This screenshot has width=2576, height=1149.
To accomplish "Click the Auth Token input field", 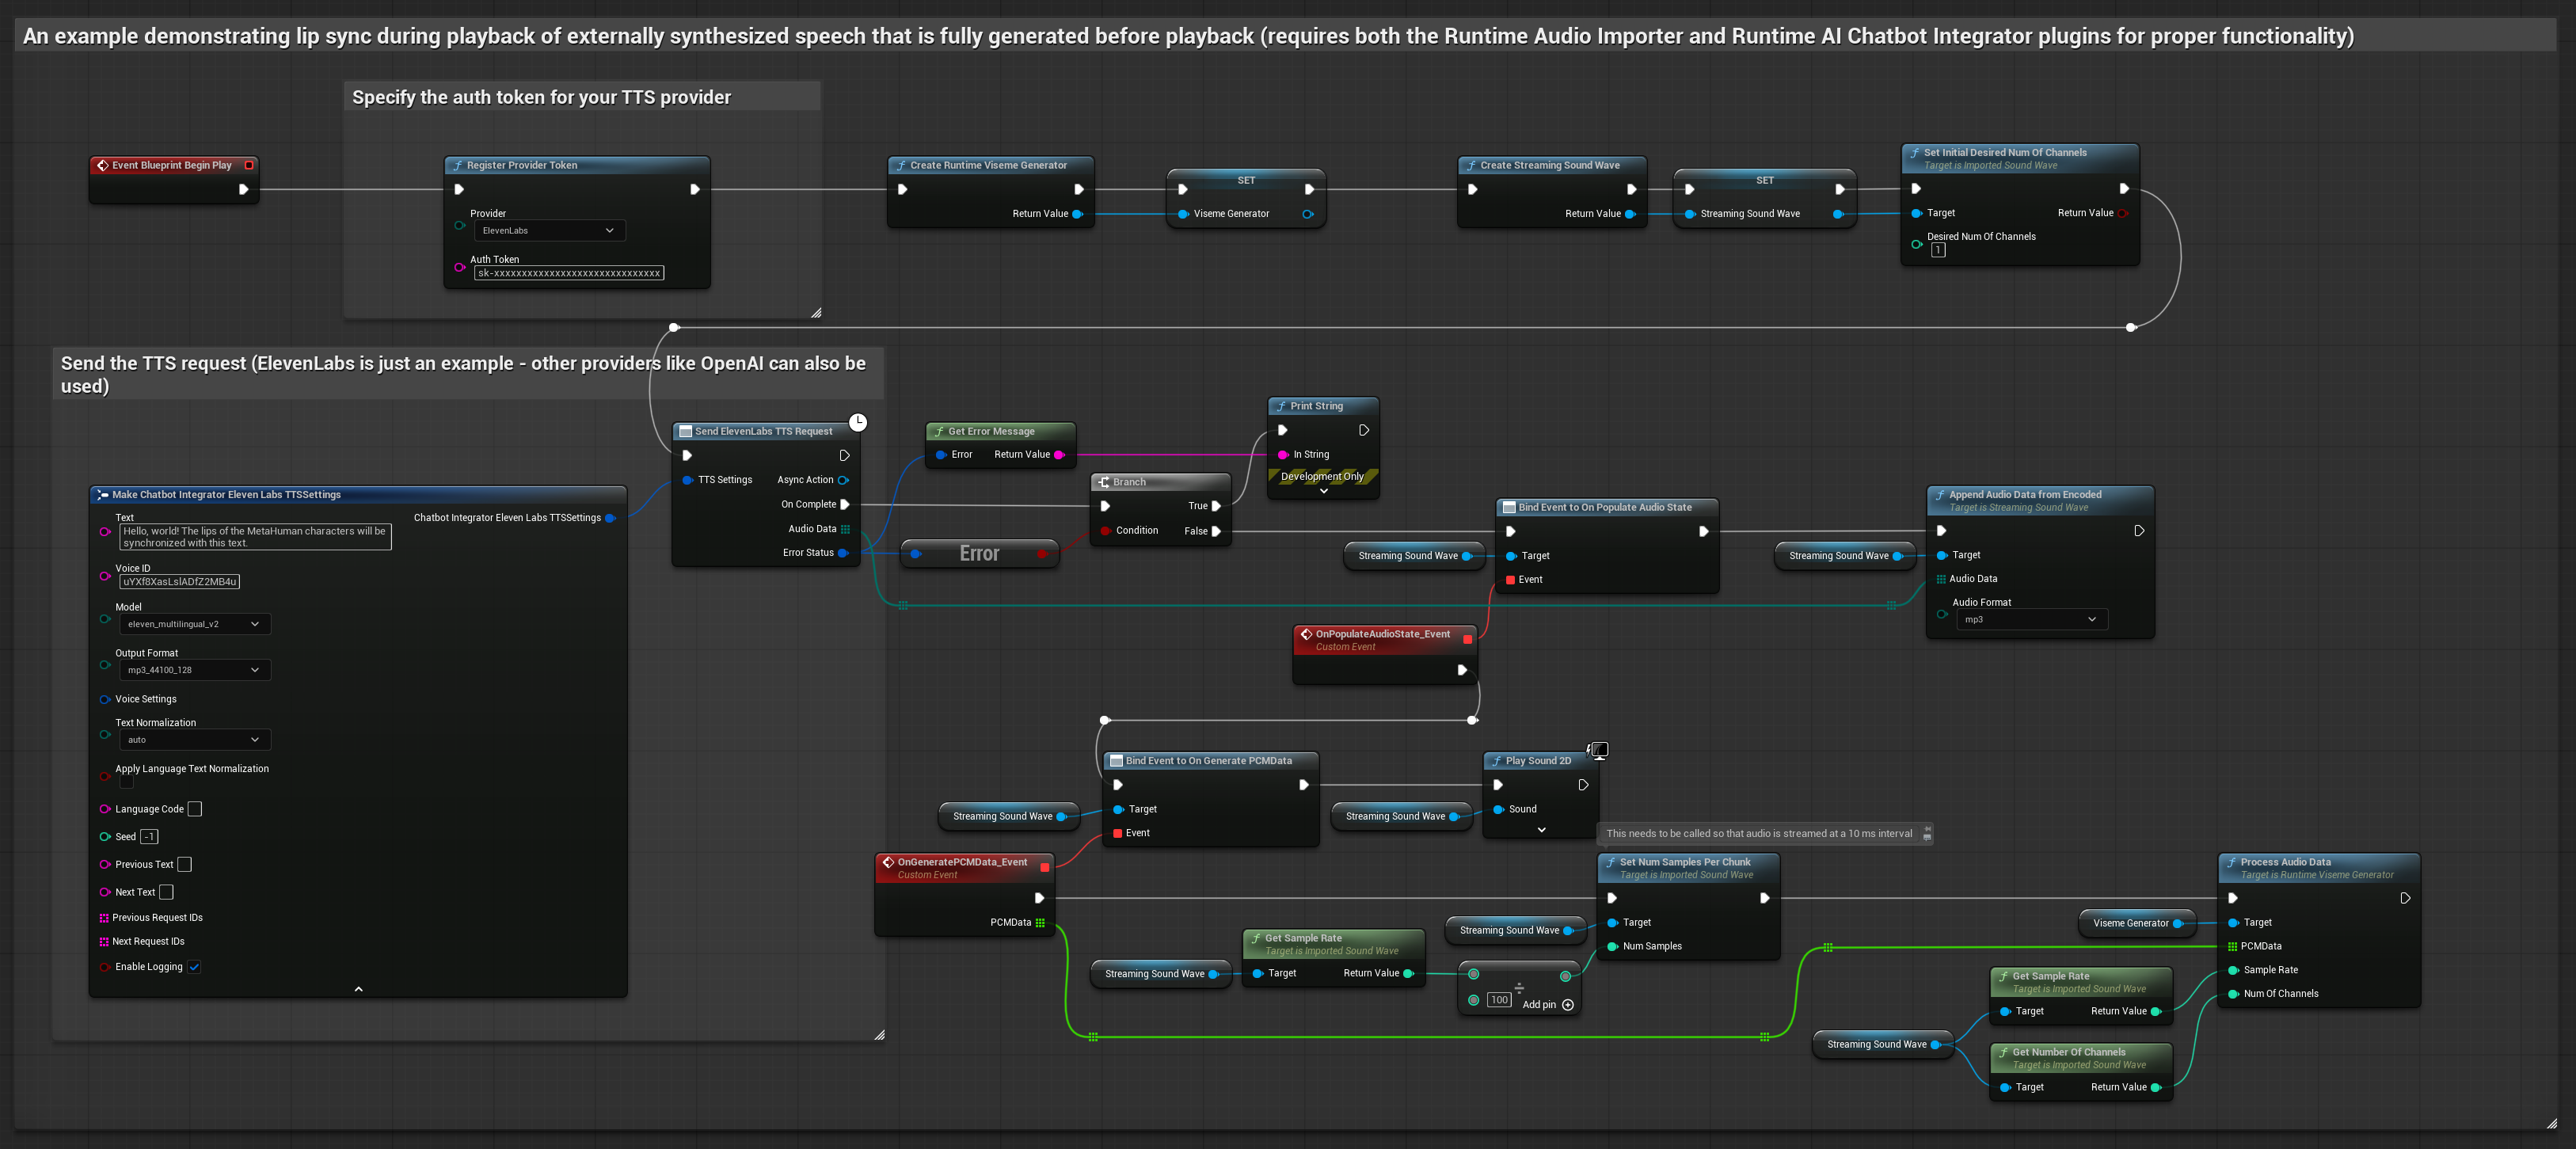I will [568, 273].
